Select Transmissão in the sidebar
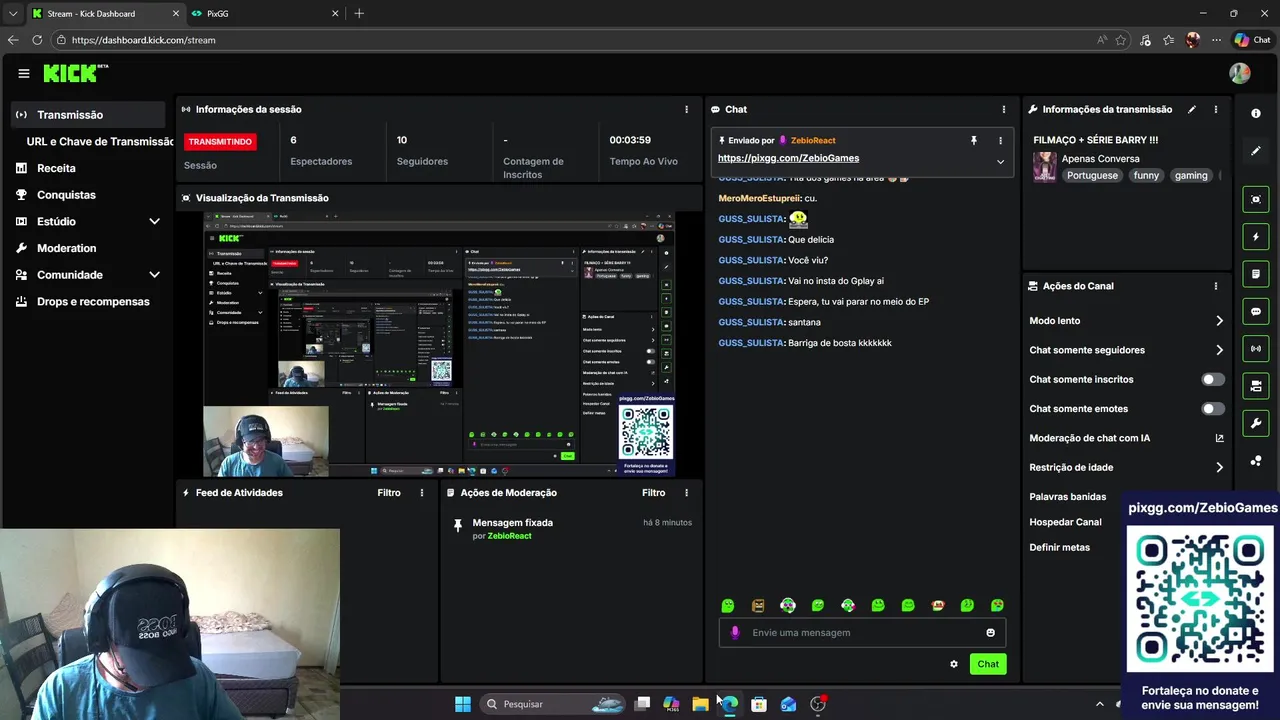Image resolution: width=1280 pixels, height=720 pixels. point(88,115)
